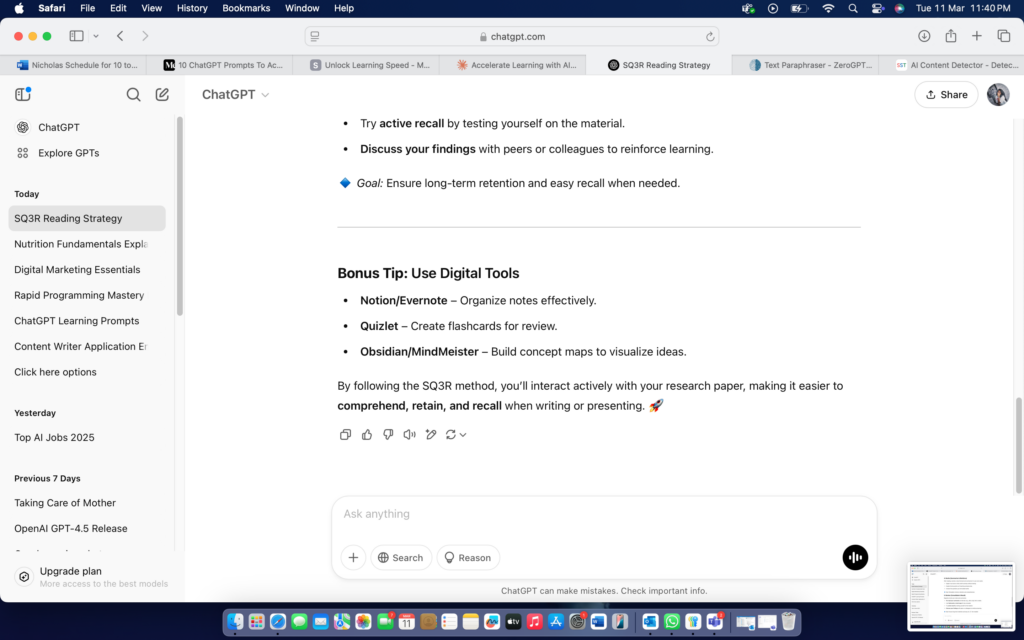Open the Nutrition Fundamentals chat in the sidebar
Viewport: 1024px width, 640px height.
[x=81, y=244]
